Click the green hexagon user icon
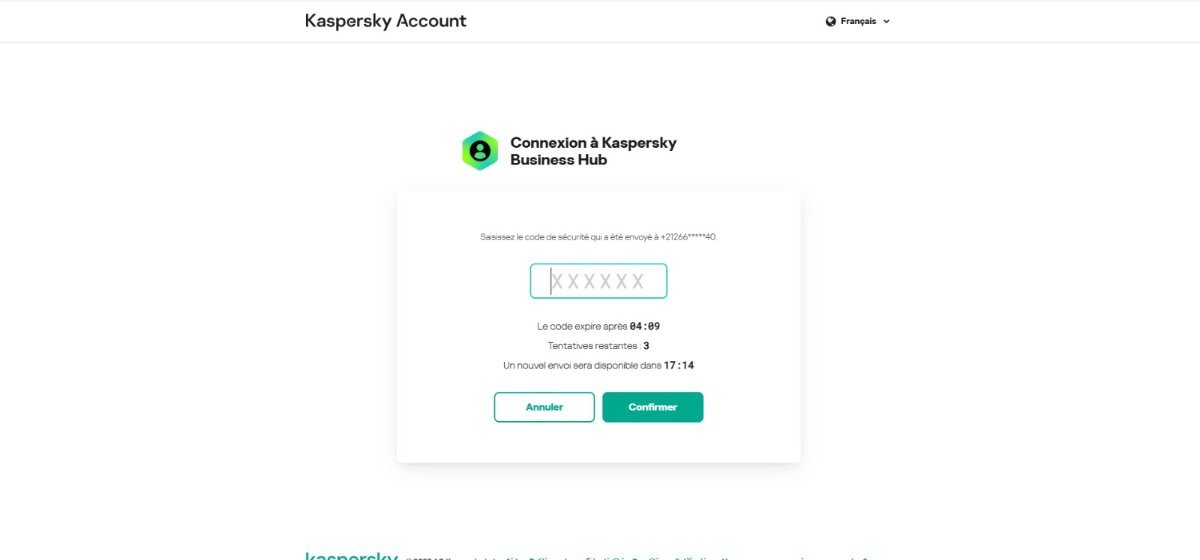Image resolution: width=1200 pixels, height=560 pixels. (x=480, y=151)
